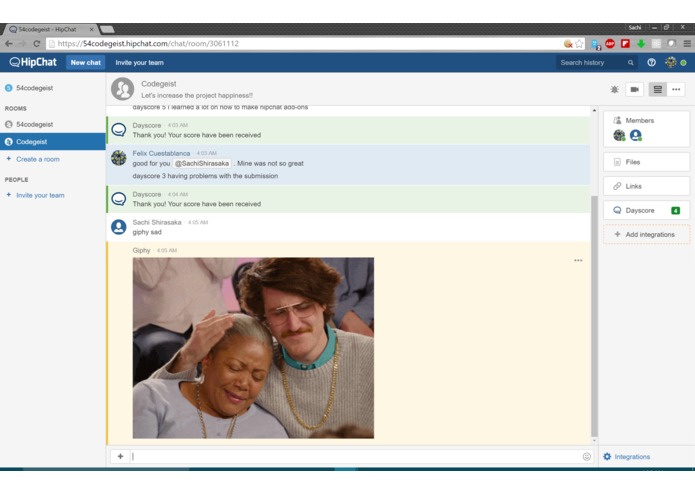Image resolution: width=695 pixels, height=494 pixels.
Task: Open the Flipboard red extension icon
Action: coord(625,43)
